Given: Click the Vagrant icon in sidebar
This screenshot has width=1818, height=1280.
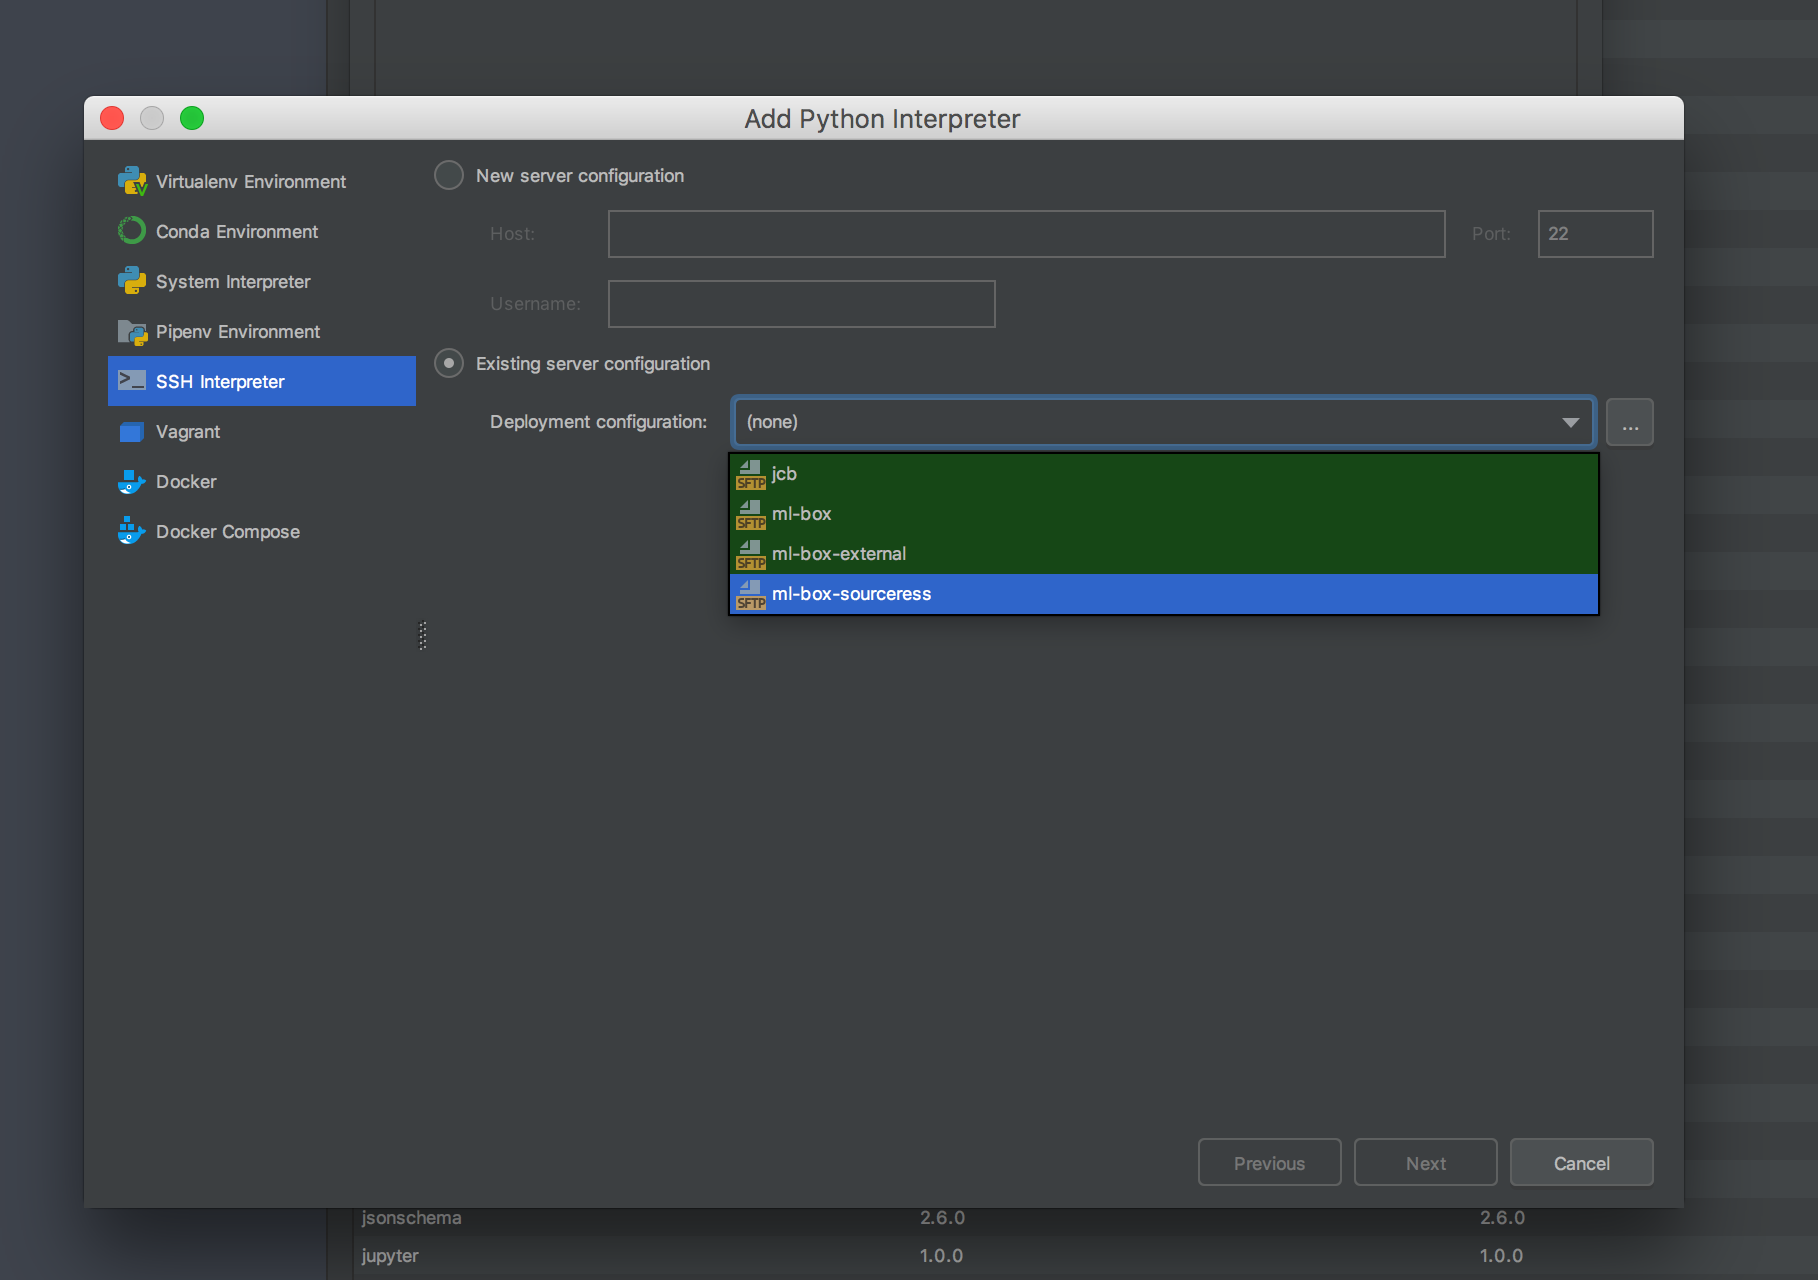Looking at the screenshot, I should (132, 431).
